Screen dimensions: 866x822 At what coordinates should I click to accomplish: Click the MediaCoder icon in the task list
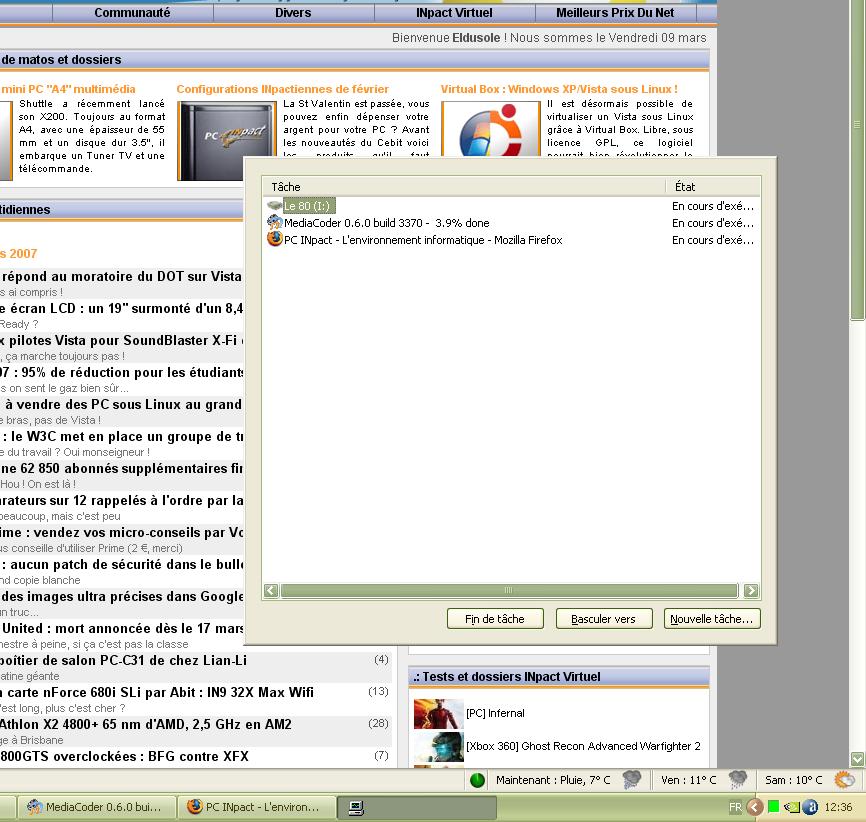(274, 223)
